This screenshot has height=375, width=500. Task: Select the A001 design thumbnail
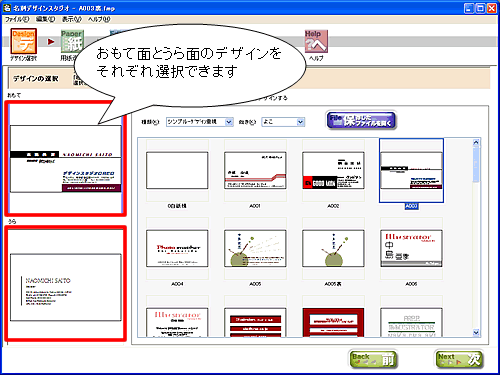point(255,170)
